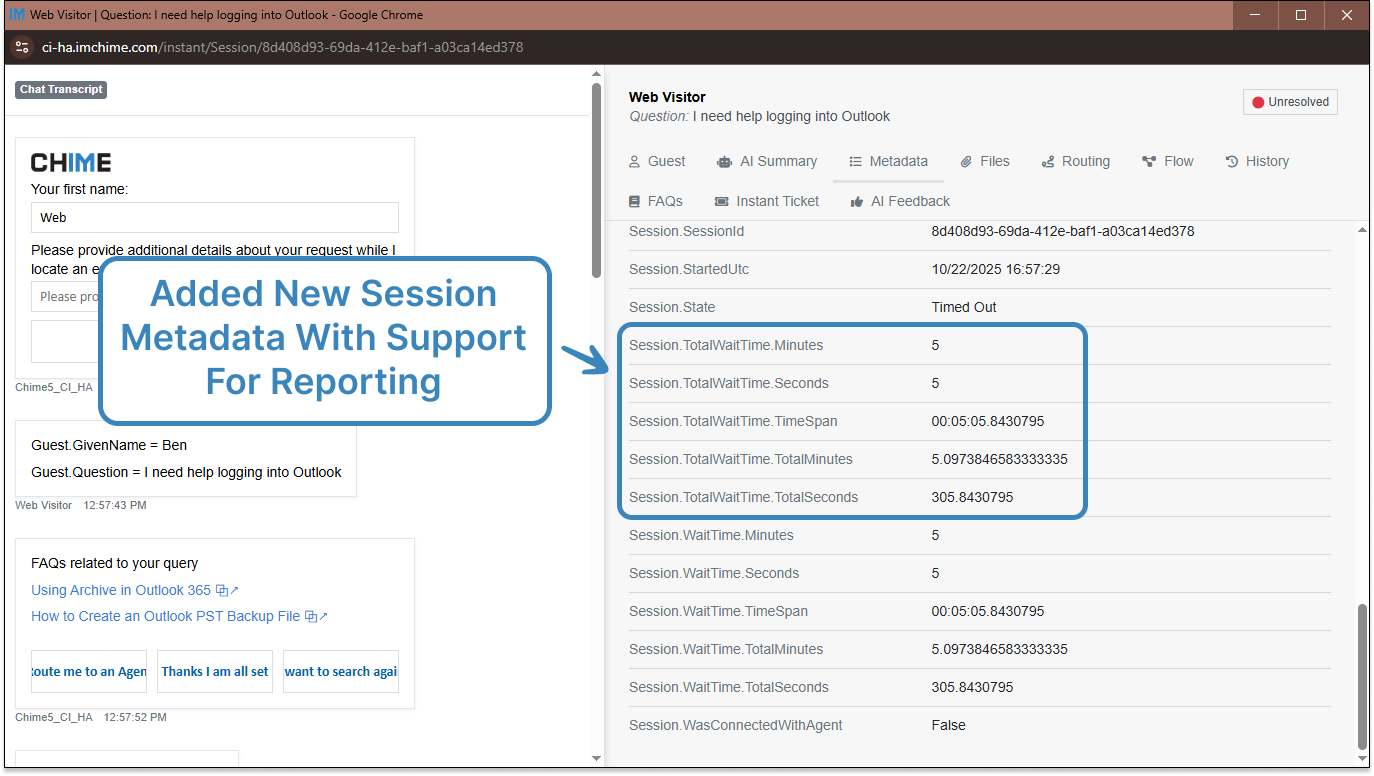Open the FAQs tab
Image resolution: width=1374 pixels, height=776 pixels.
click(x=656, y=201)
